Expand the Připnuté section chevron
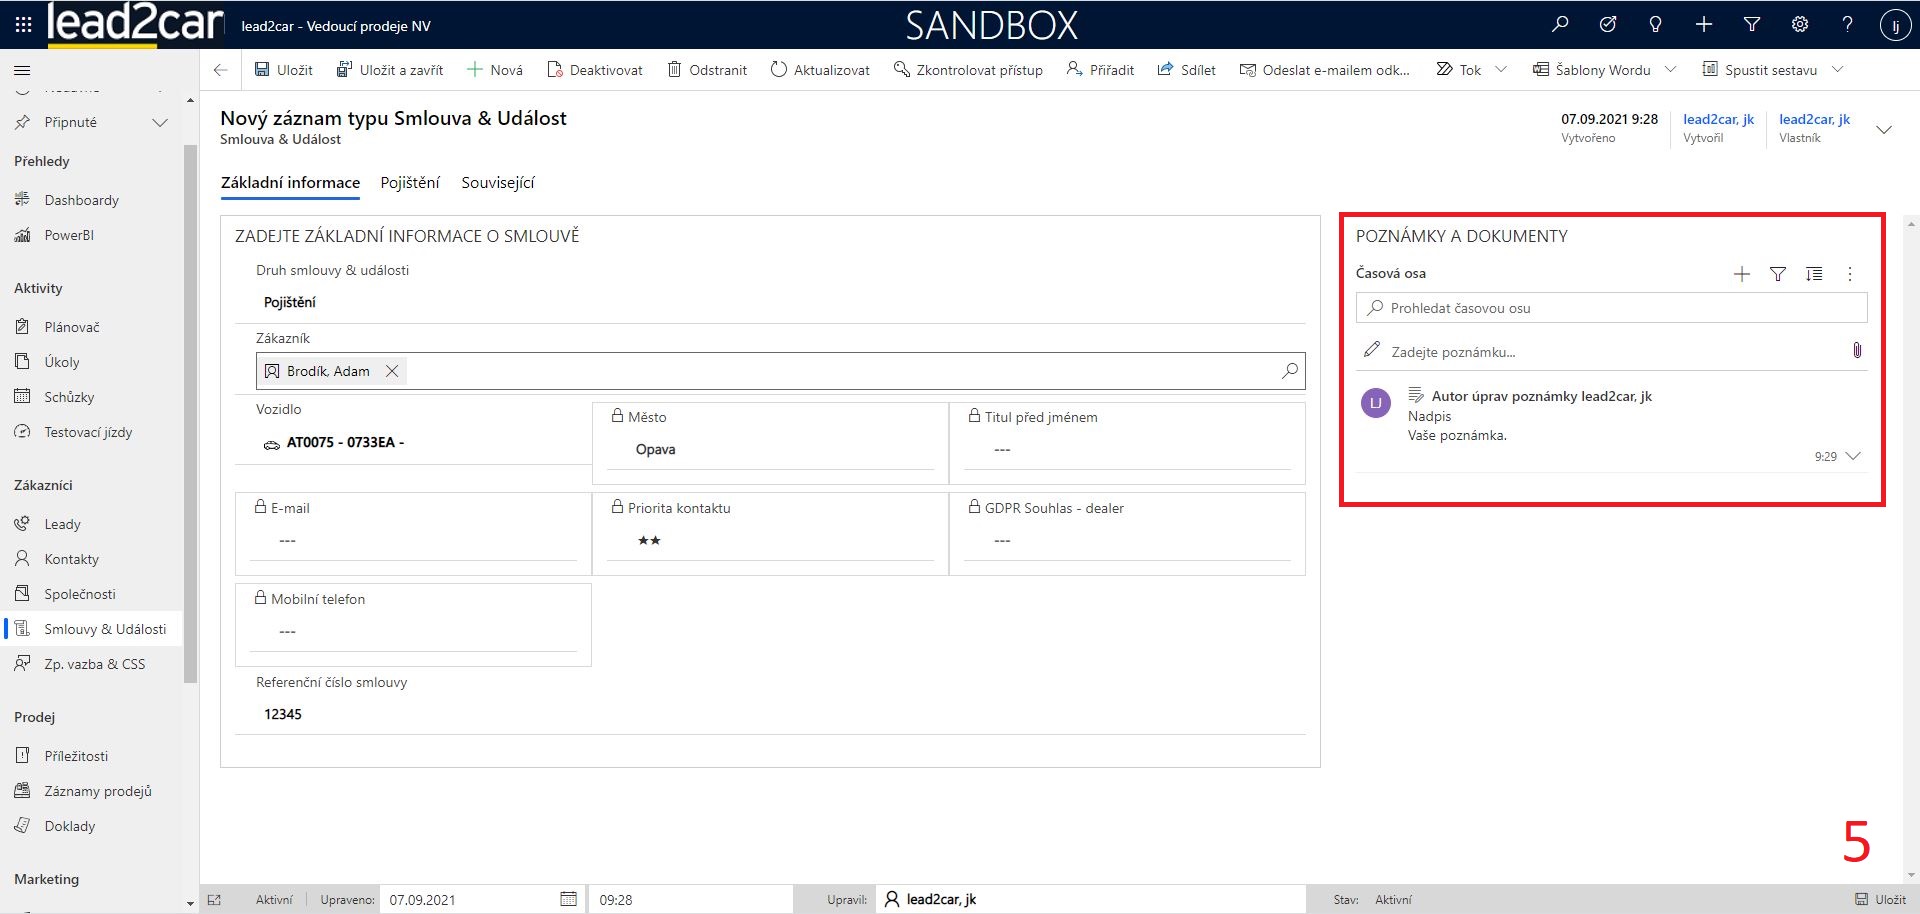Viewport: 1920px width, 914px height. point(159,122)
